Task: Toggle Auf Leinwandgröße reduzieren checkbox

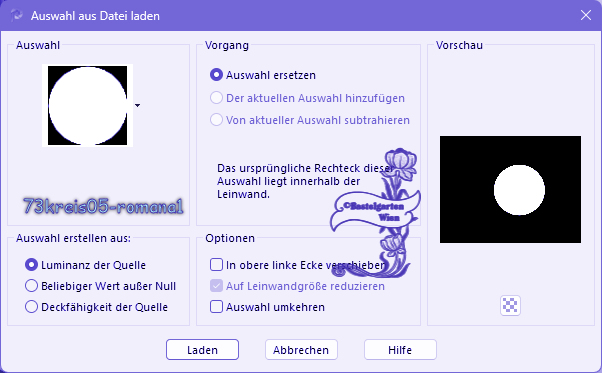Action: pos(216,286)
